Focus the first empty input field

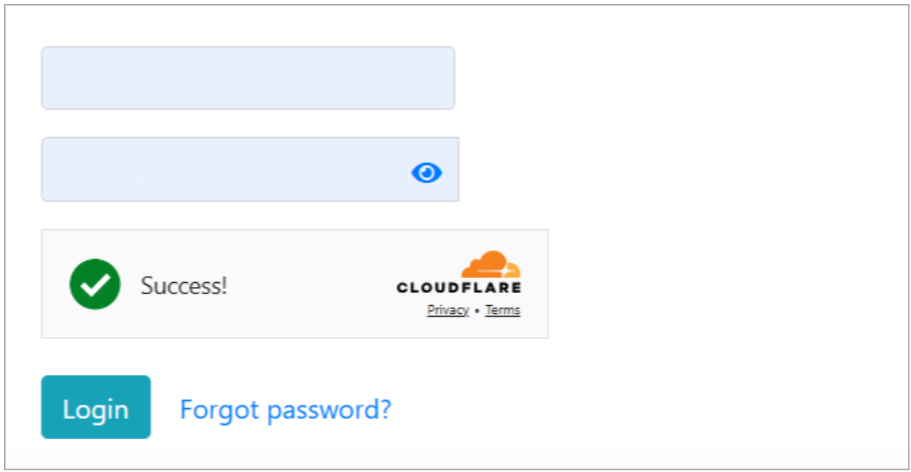(247, 78)
